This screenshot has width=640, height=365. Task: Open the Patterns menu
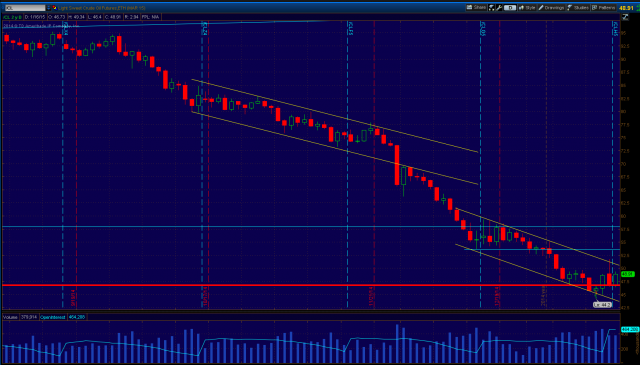(604, 8)
